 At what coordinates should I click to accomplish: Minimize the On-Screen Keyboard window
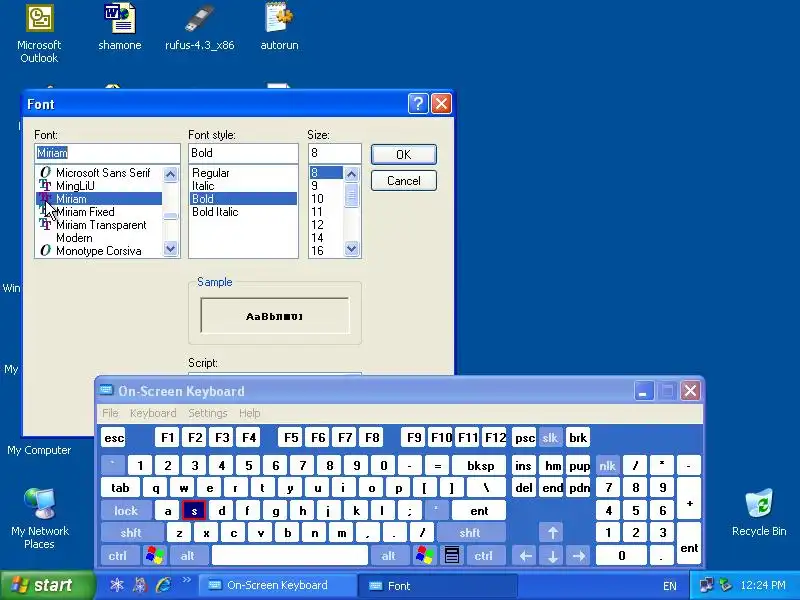pos(643,391)
